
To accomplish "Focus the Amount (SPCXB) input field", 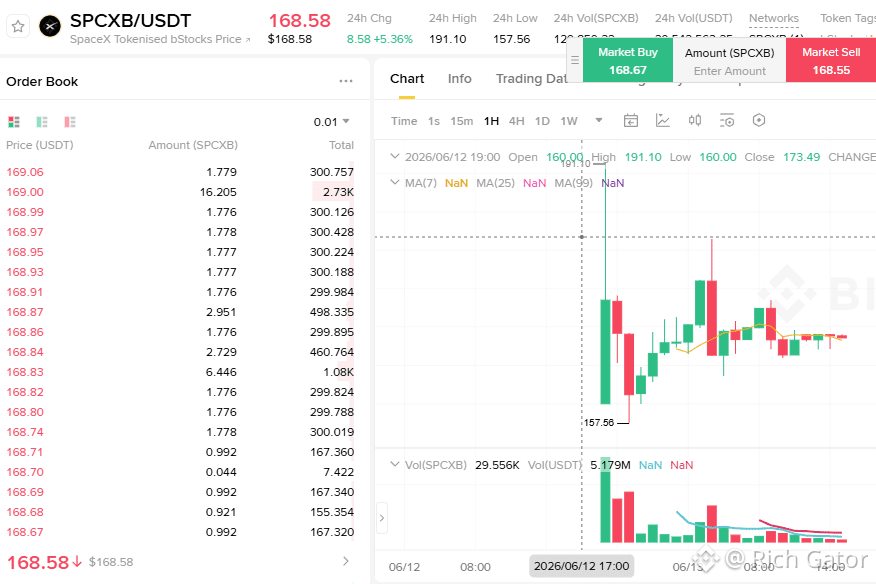I will [729, 71].
